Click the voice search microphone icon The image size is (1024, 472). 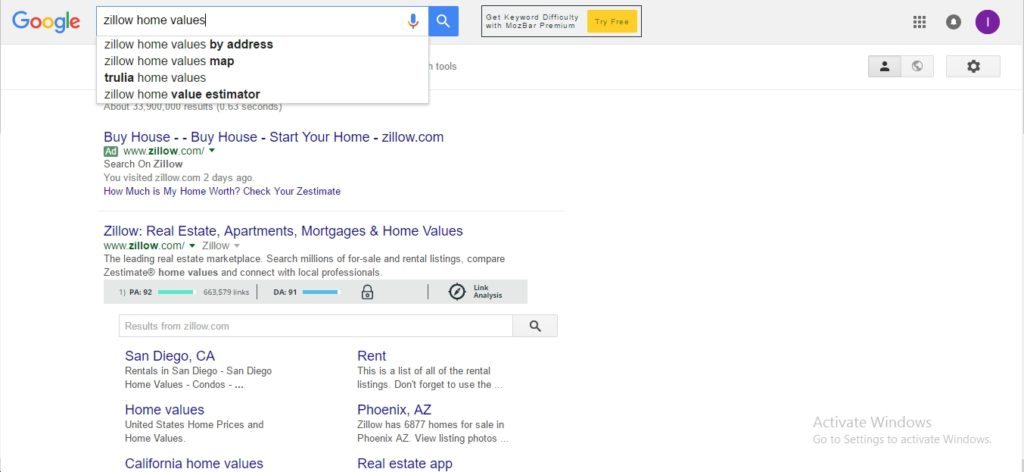pyautogui.click(x=413, y=21)
